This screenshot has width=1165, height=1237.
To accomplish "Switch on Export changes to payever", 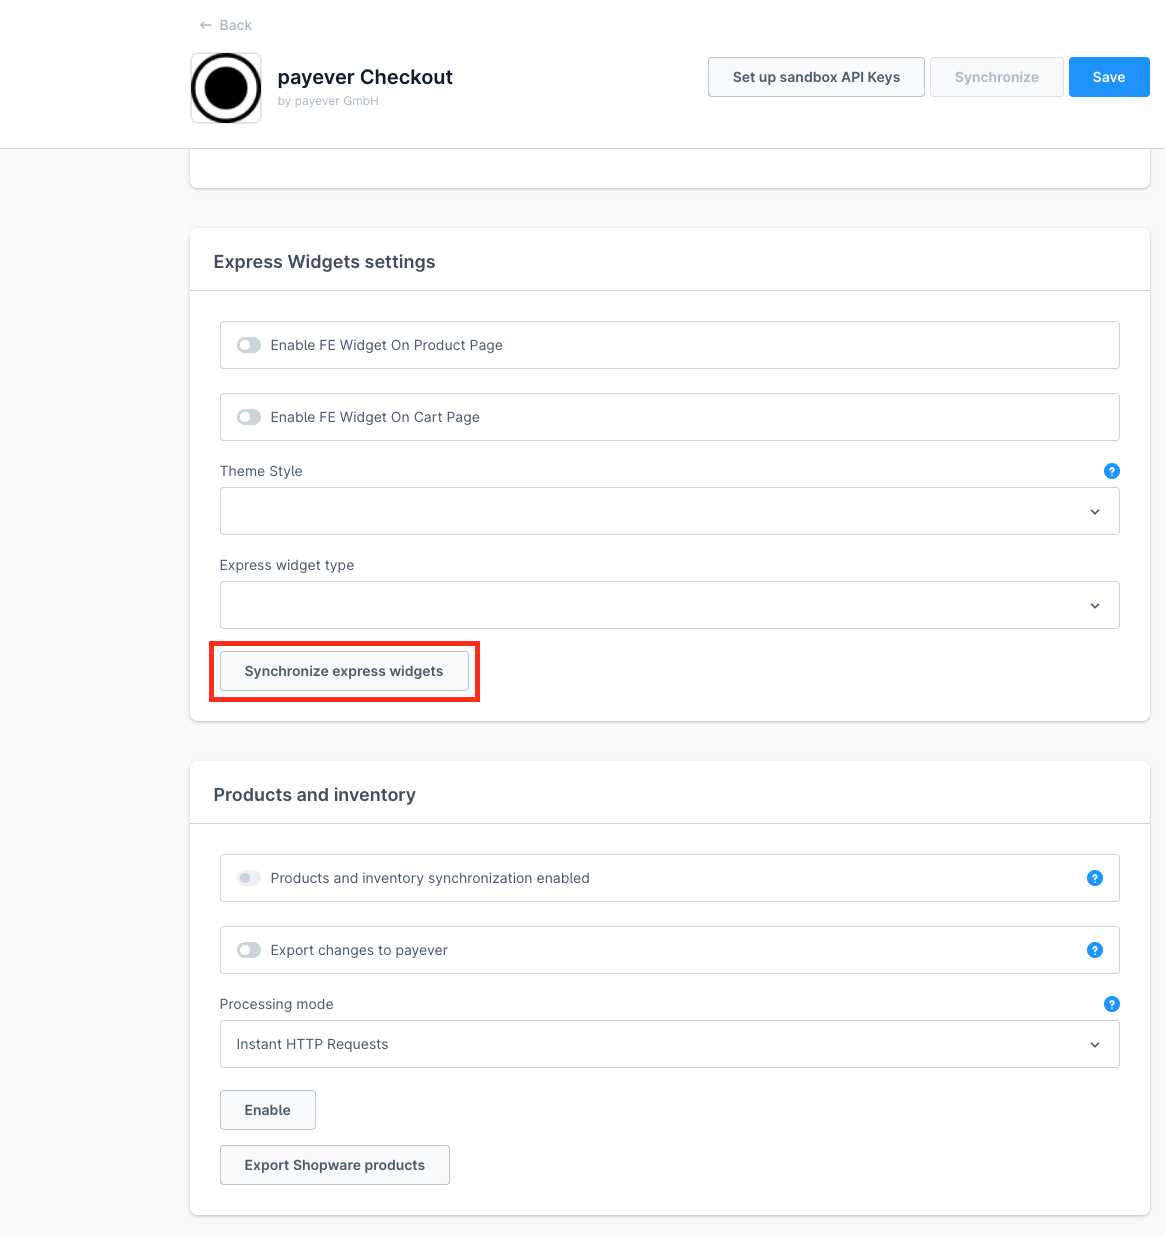I will 249,950.
